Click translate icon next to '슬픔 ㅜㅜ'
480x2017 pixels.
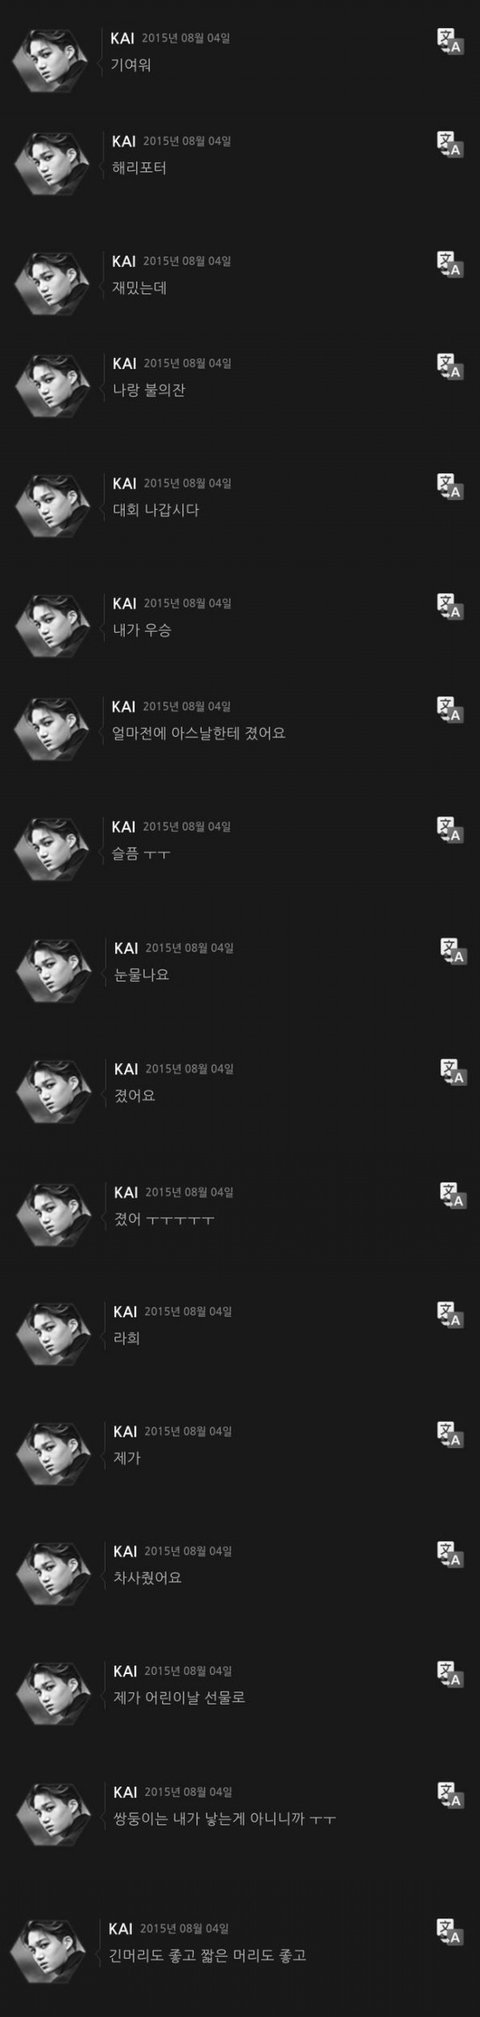(450, 830)
